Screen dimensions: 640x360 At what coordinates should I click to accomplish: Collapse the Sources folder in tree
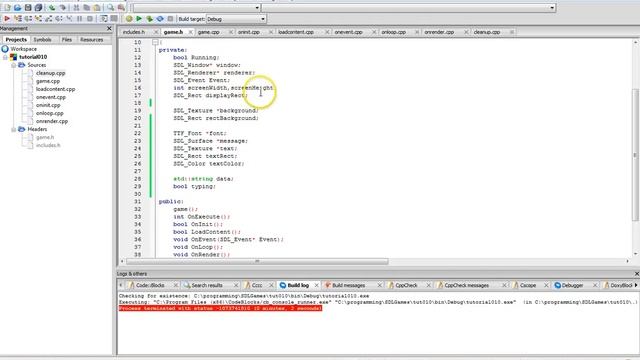(x=13, y=65)
